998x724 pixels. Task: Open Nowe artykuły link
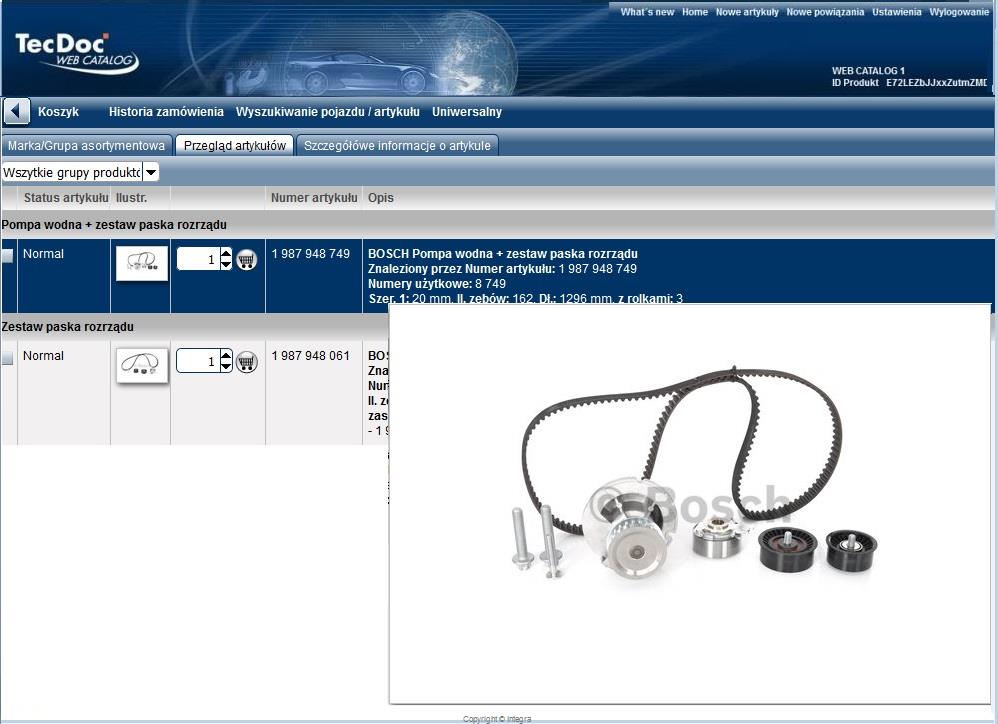pyautogui.click(x=747, y=12)
